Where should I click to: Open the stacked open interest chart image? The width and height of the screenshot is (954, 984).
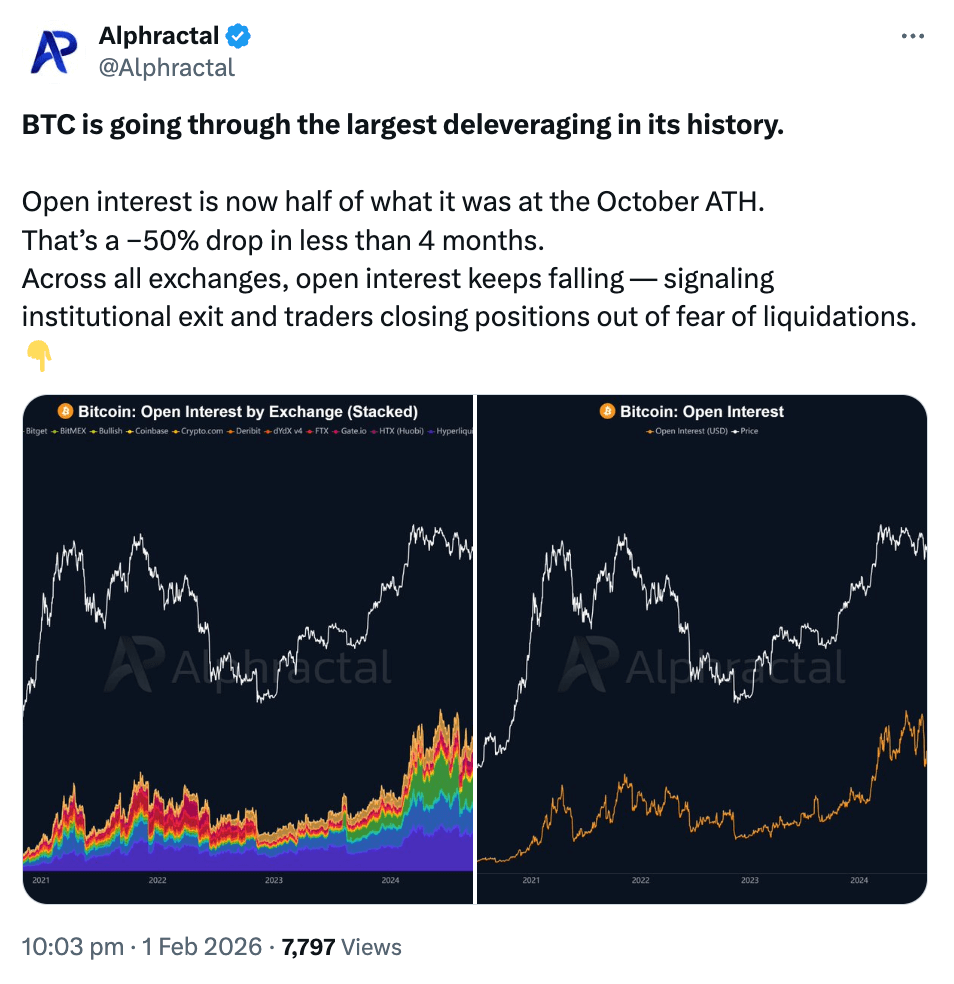tap(247, 650)
